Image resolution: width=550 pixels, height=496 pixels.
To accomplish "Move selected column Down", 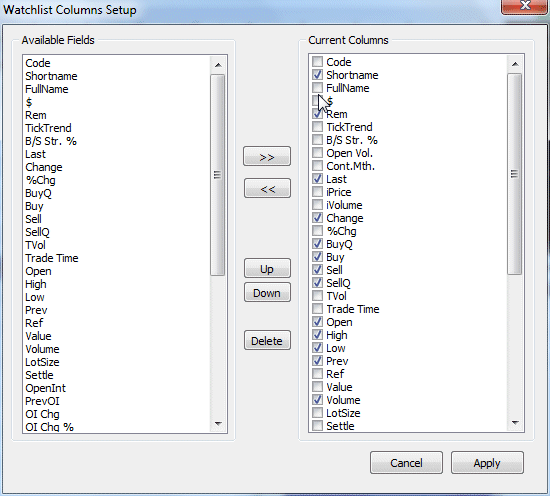I will coord(267,293).
